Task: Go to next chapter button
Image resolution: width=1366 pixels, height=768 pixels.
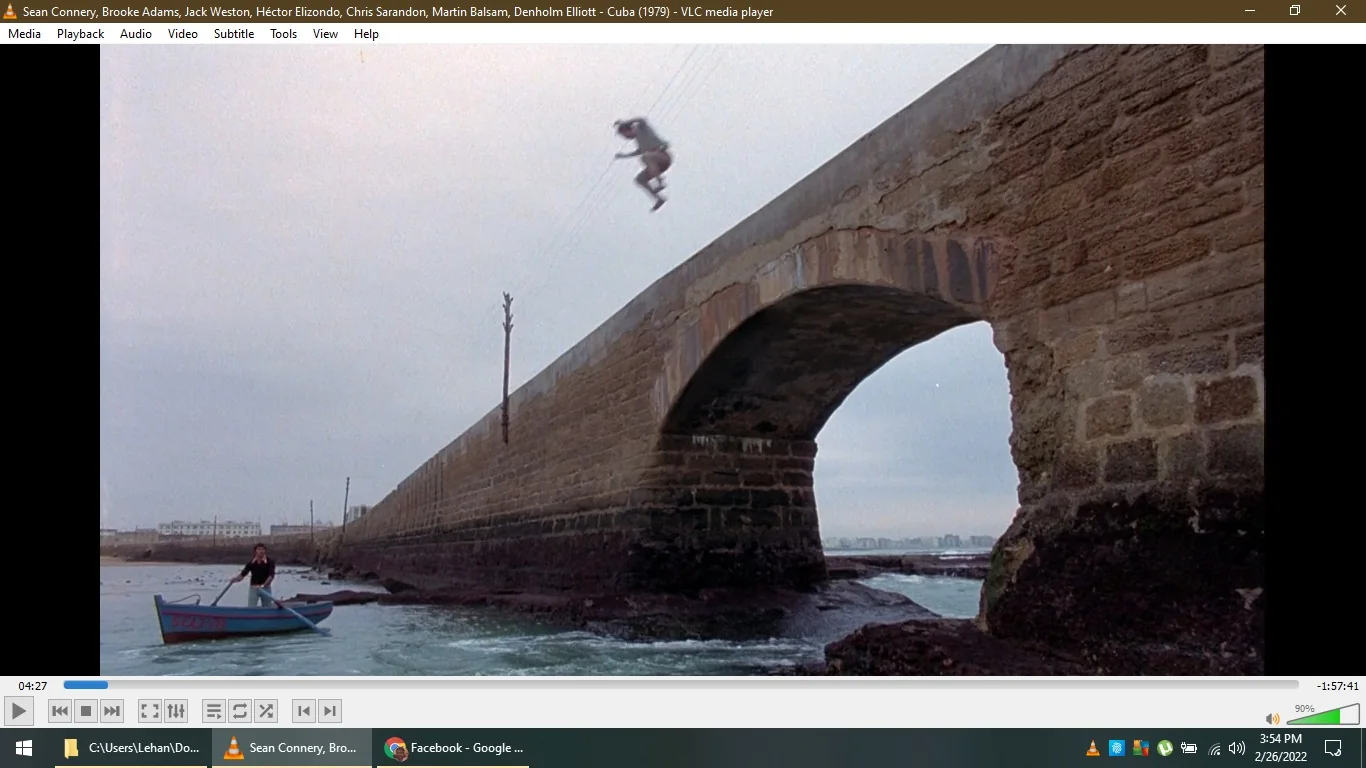Action: click(x=330, y=711)
